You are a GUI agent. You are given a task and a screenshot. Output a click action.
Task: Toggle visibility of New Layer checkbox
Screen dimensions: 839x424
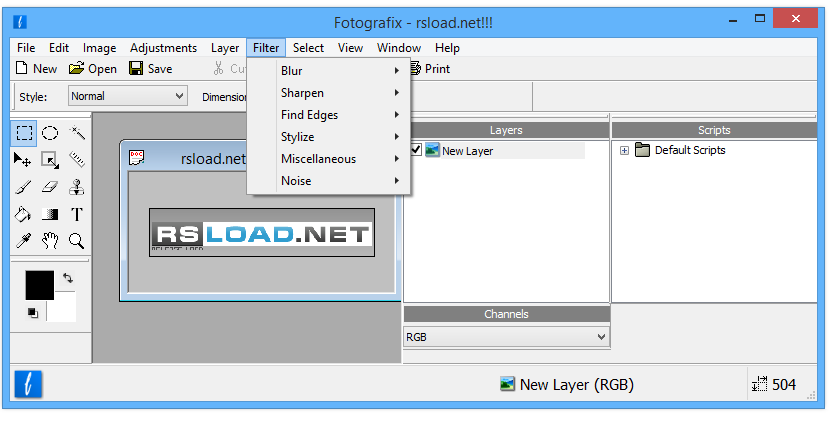[415, 150]
